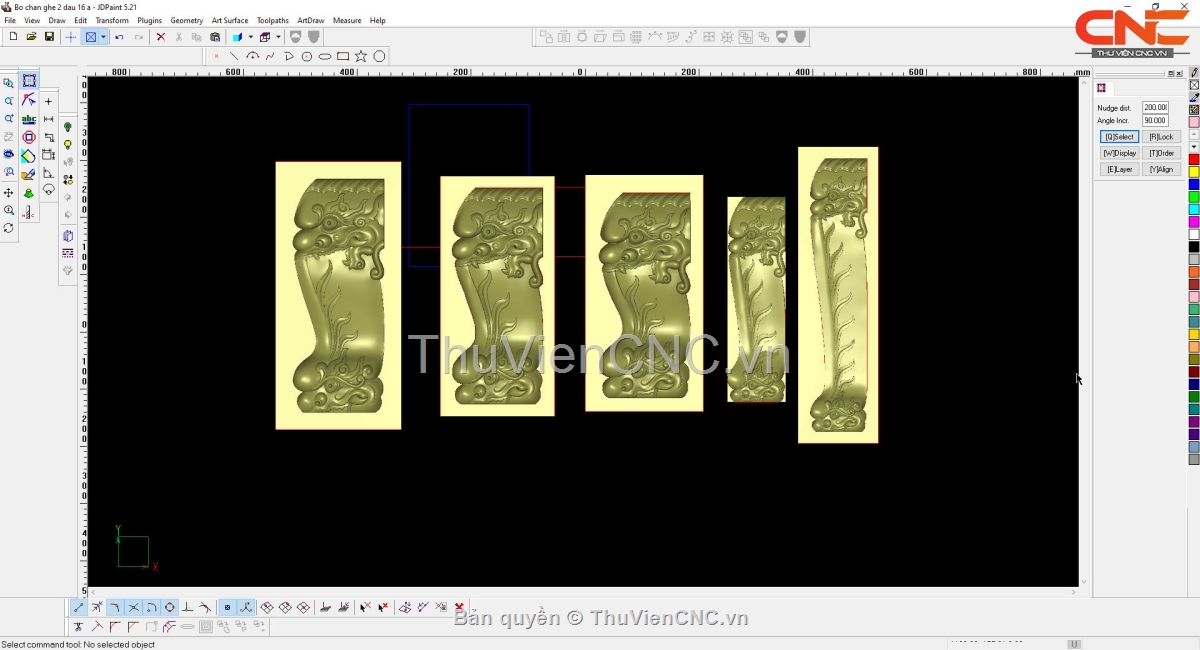Image resolution: width=1200 pixels, height=650 pixels.
Task: Pick the red color swatch
Action: click(1194, 160)
